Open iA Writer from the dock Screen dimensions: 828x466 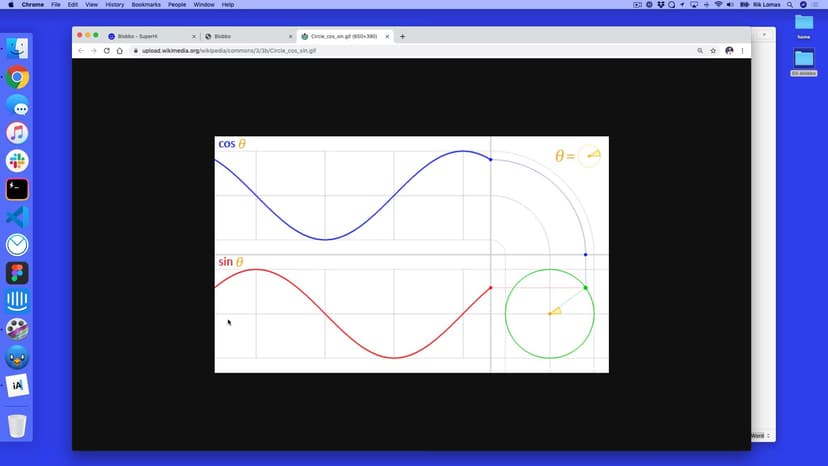pos(17,385)
